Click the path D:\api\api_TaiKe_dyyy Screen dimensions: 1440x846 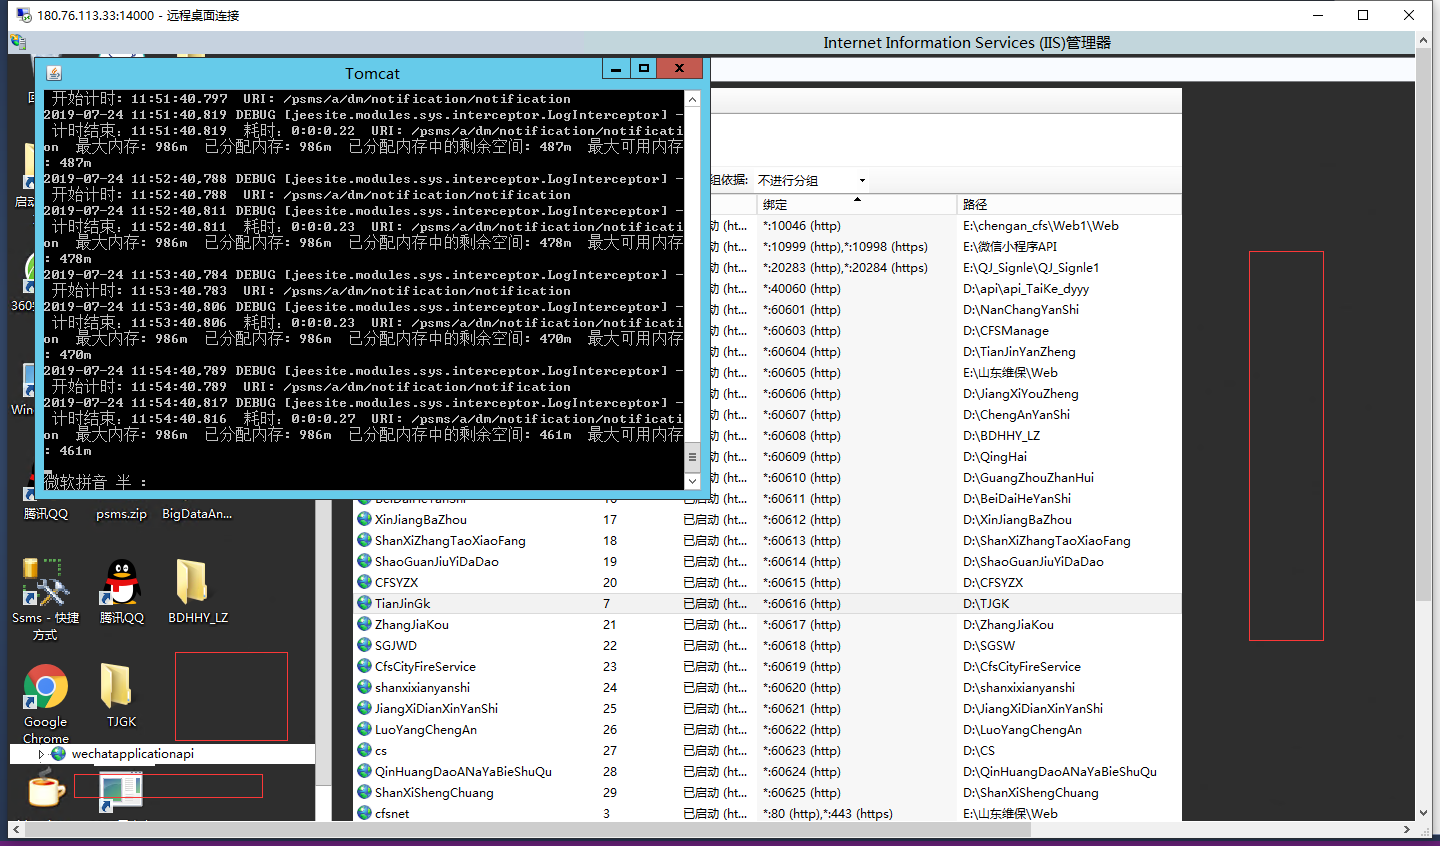pyautogui.click(x=1026, y=288)
